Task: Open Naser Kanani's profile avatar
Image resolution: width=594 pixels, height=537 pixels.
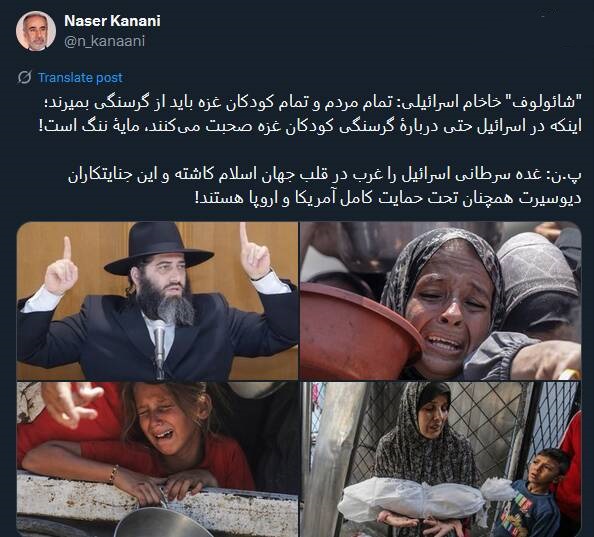Action: pyautogui.click(x=36, y=31)
